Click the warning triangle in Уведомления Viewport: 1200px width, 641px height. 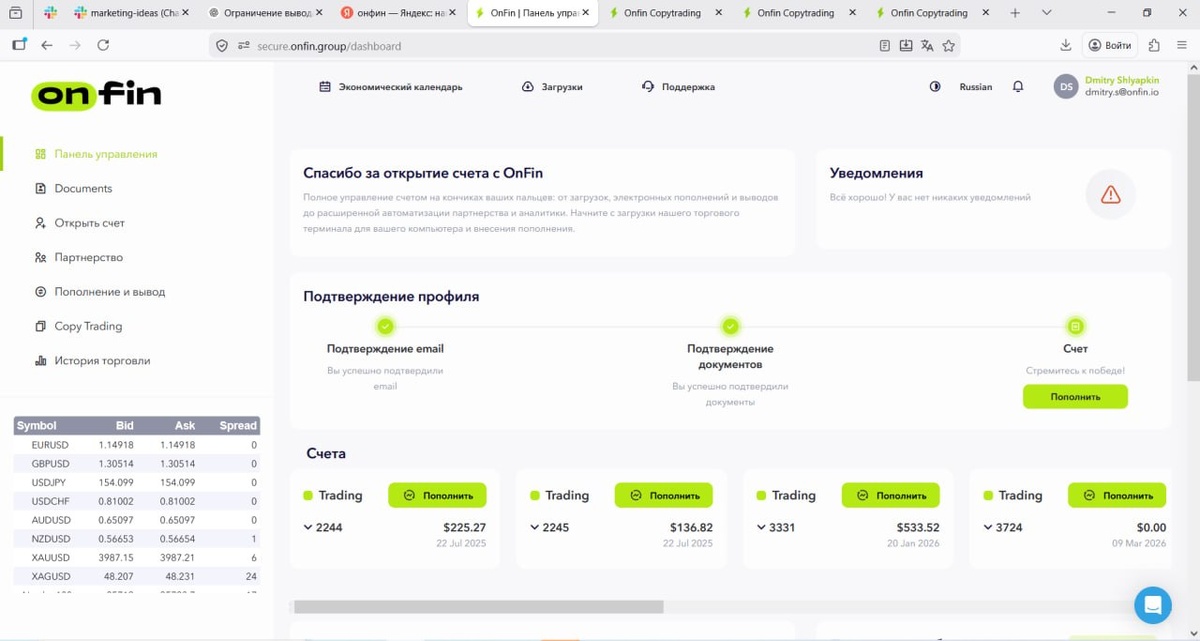coord(1110,195)
